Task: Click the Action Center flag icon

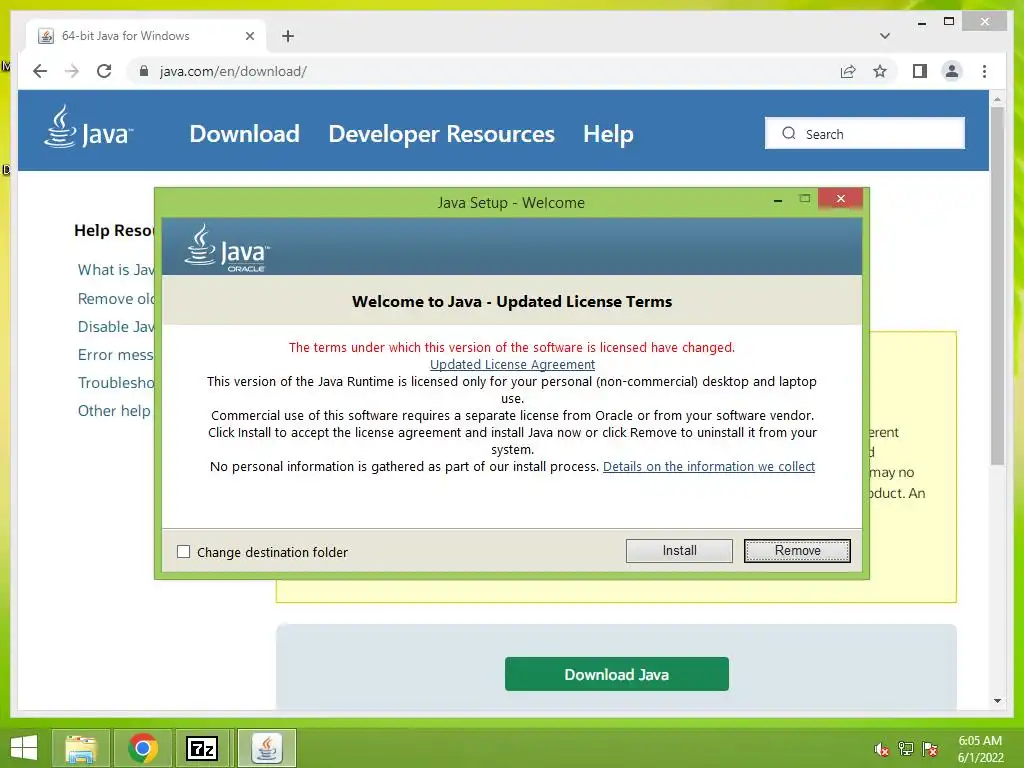Action: pyautogui.click(x=930, y=749)
